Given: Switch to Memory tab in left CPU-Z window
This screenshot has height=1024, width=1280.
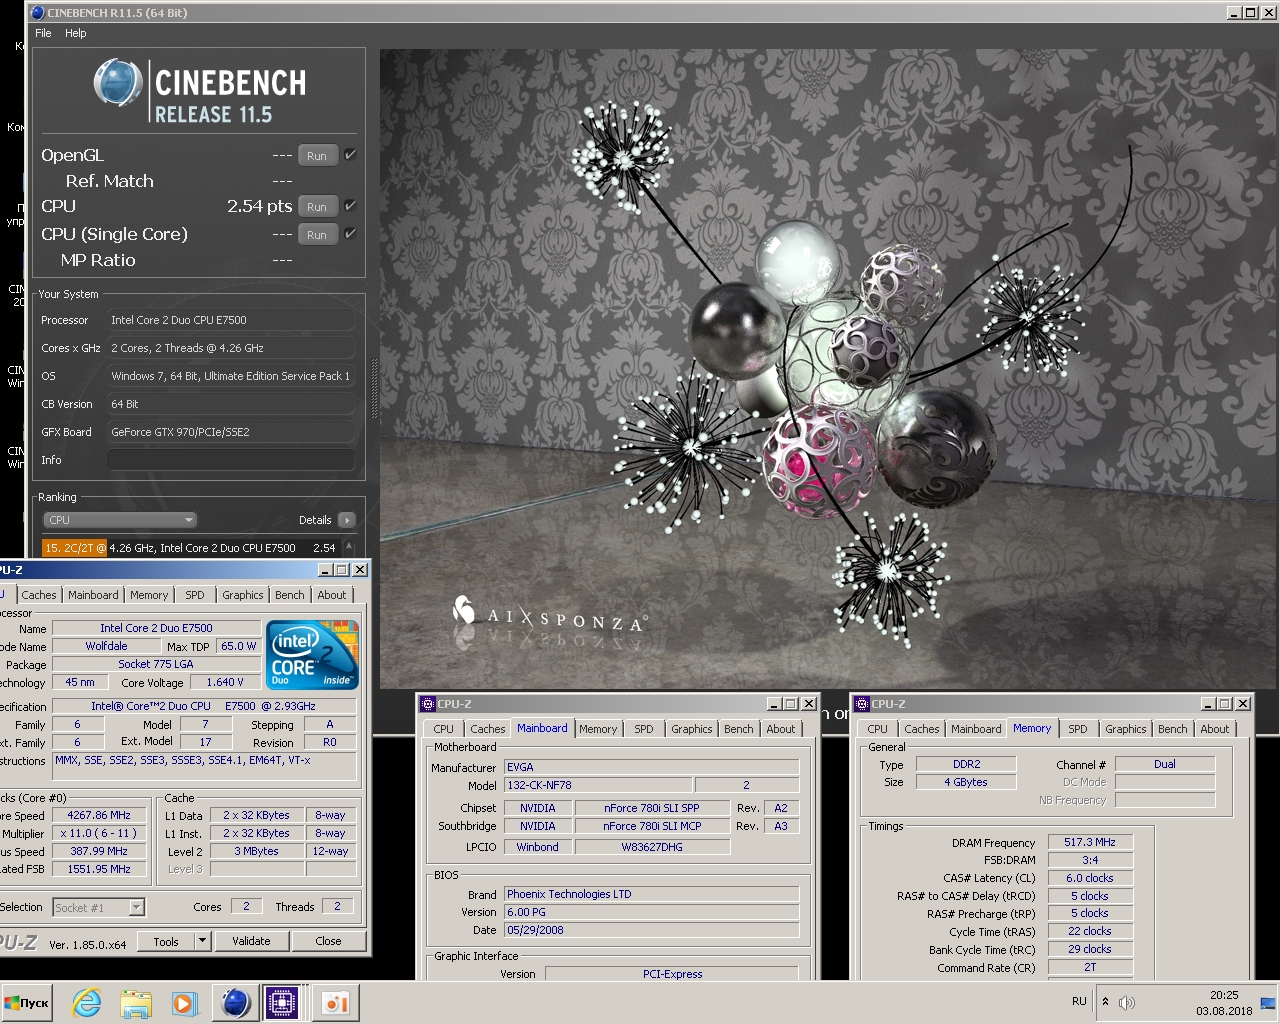Looking at the screenshot, I should (x=149, y=595).
